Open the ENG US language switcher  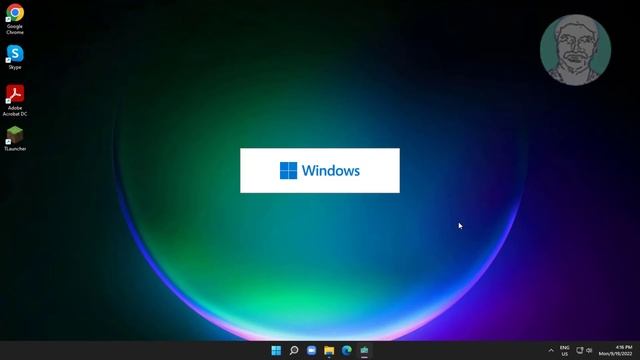click(x=564, y=351)
